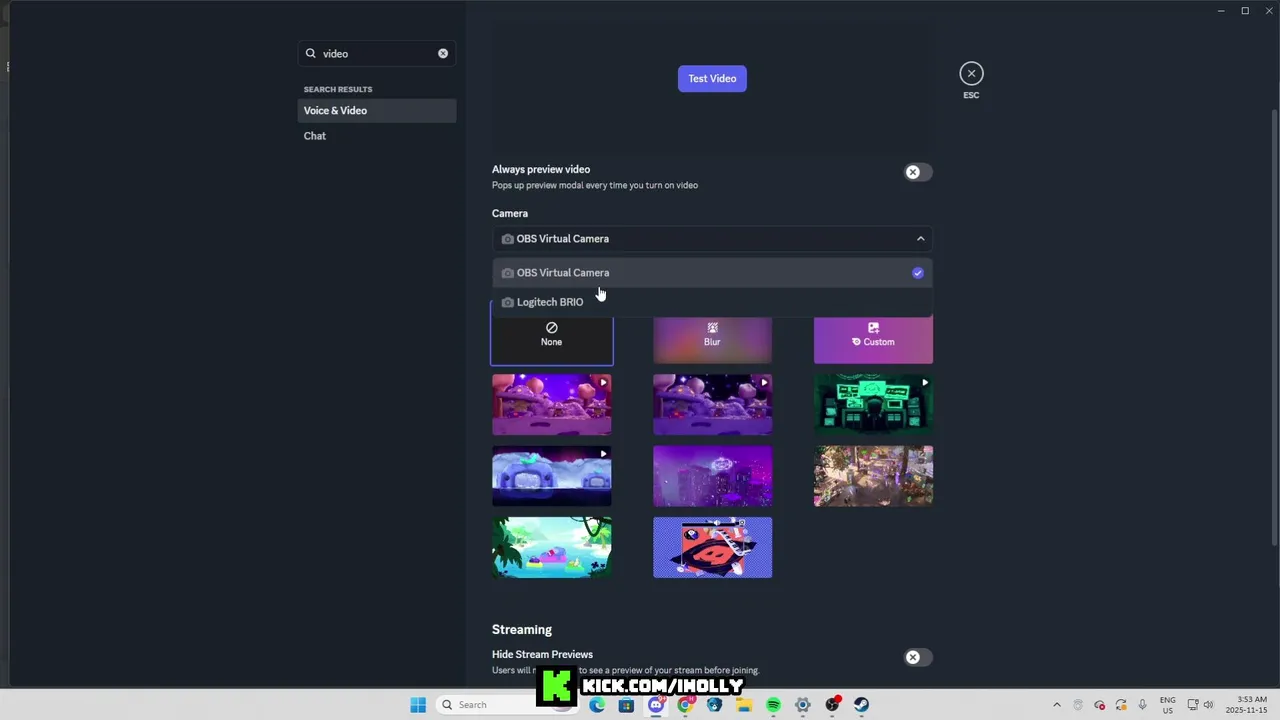The width and height of the screenshot is (1280, 720).
Task: Select the red checkered lips background
Action: point(712,547)
